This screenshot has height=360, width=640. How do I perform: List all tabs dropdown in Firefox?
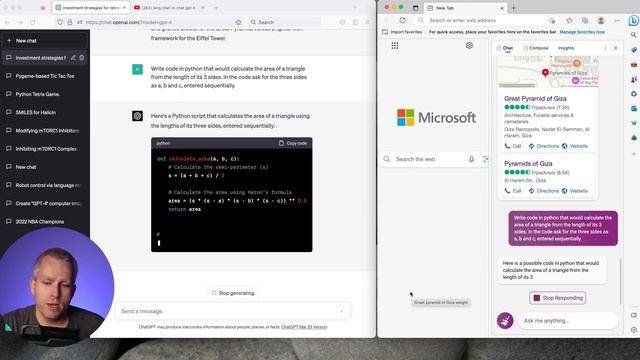(x=355, y=8)
